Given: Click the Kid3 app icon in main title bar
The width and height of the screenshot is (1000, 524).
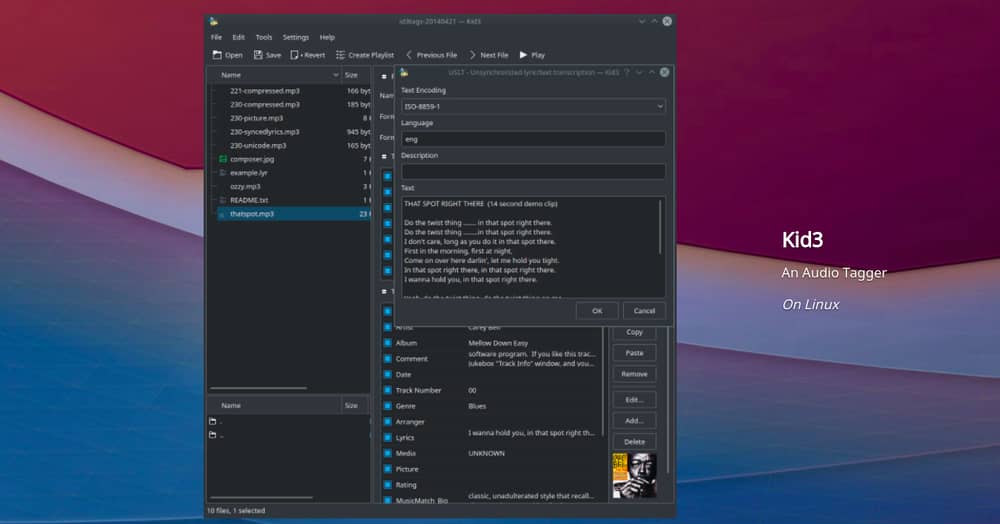Looking at the screenshot, I should point(214,21).
